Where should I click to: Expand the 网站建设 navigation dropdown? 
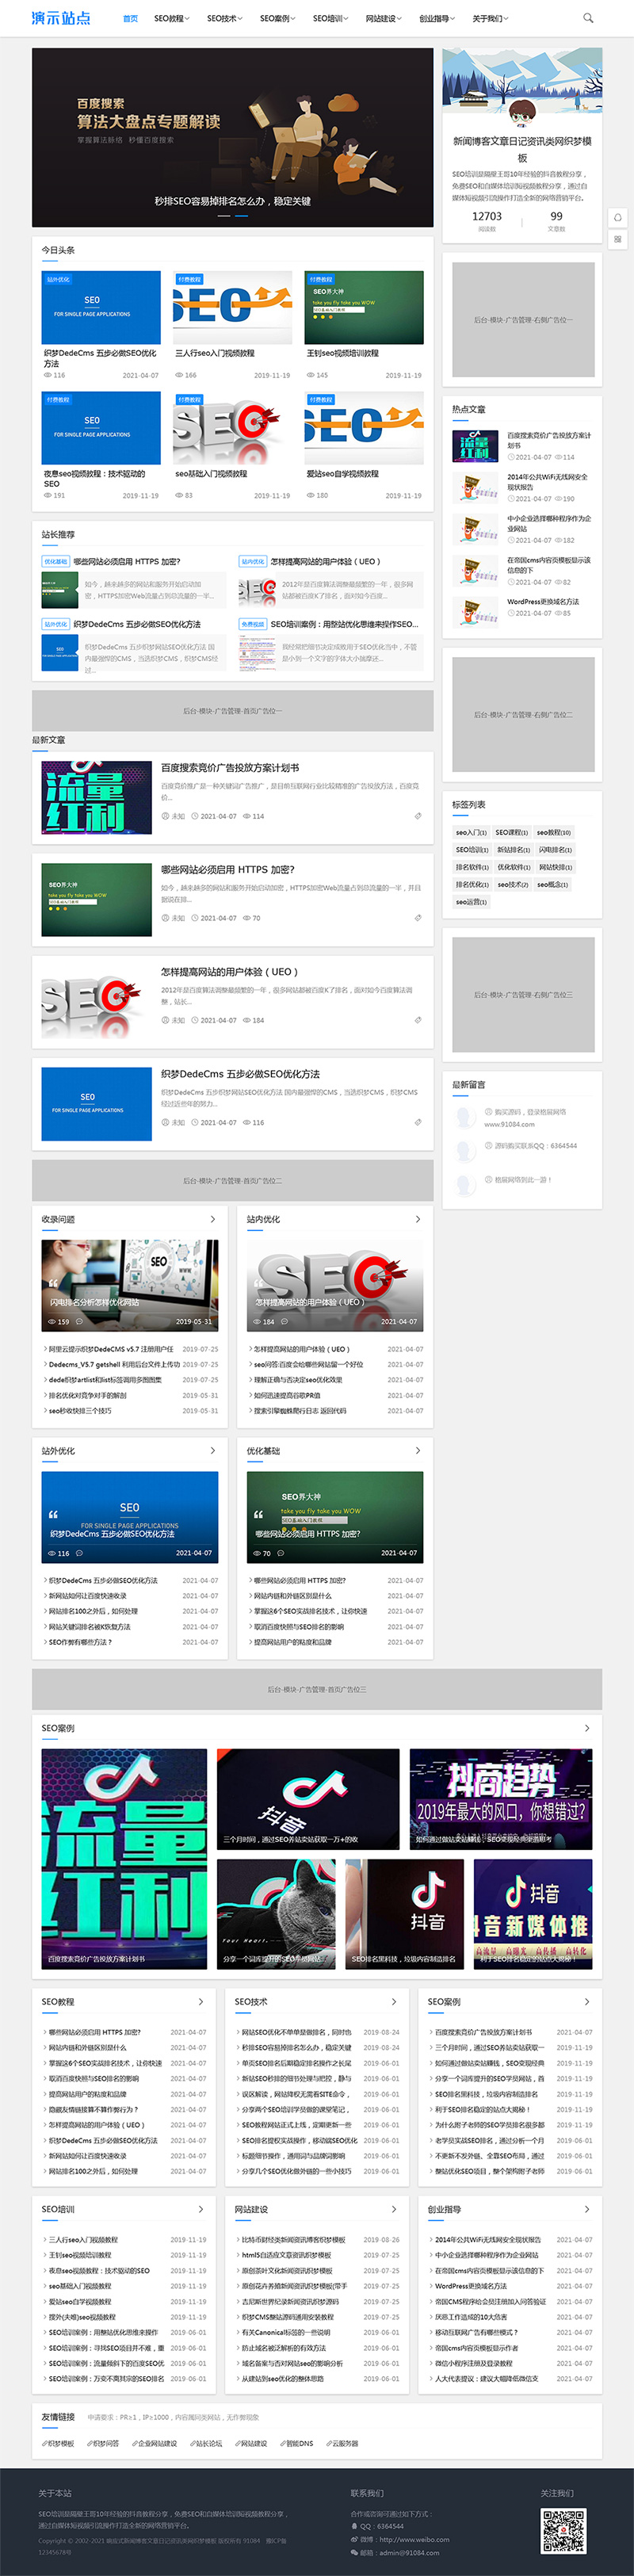(382, 18)
